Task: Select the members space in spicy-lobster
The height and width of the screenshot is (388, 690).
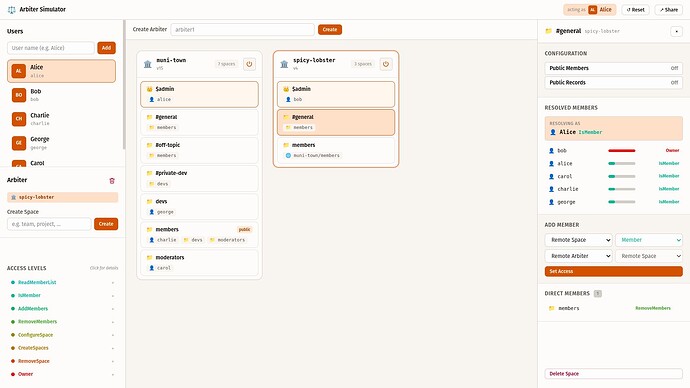Action: (x=336, y=150)
